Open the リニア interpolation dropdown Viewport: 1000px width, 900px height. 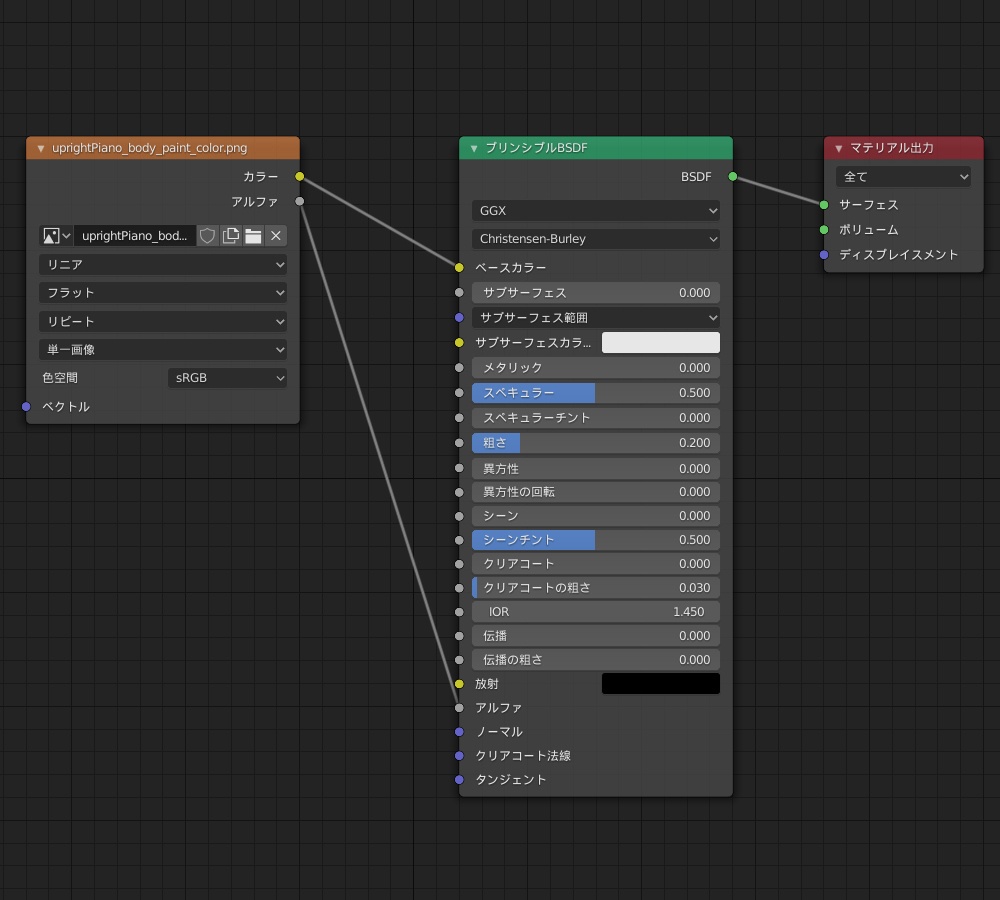pos(163,264)
